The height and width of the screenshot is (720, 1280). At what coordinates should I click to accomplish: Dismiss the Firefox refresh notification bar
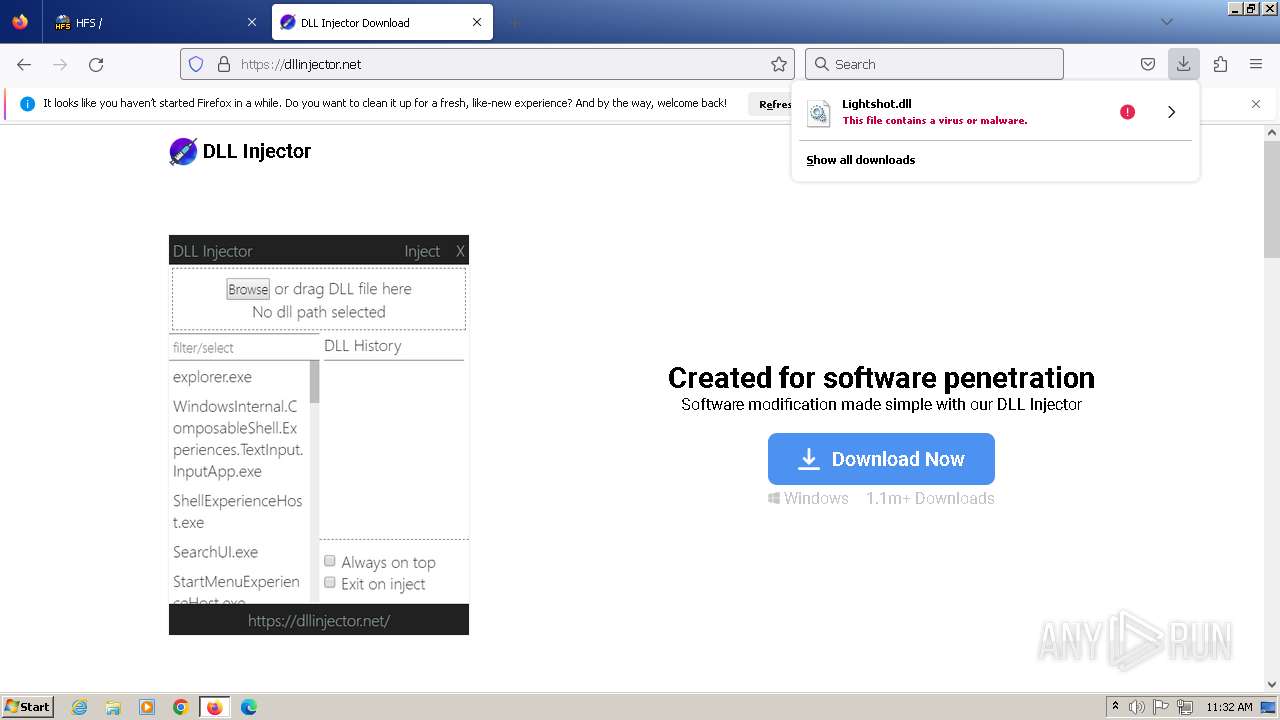[1256, 104]
